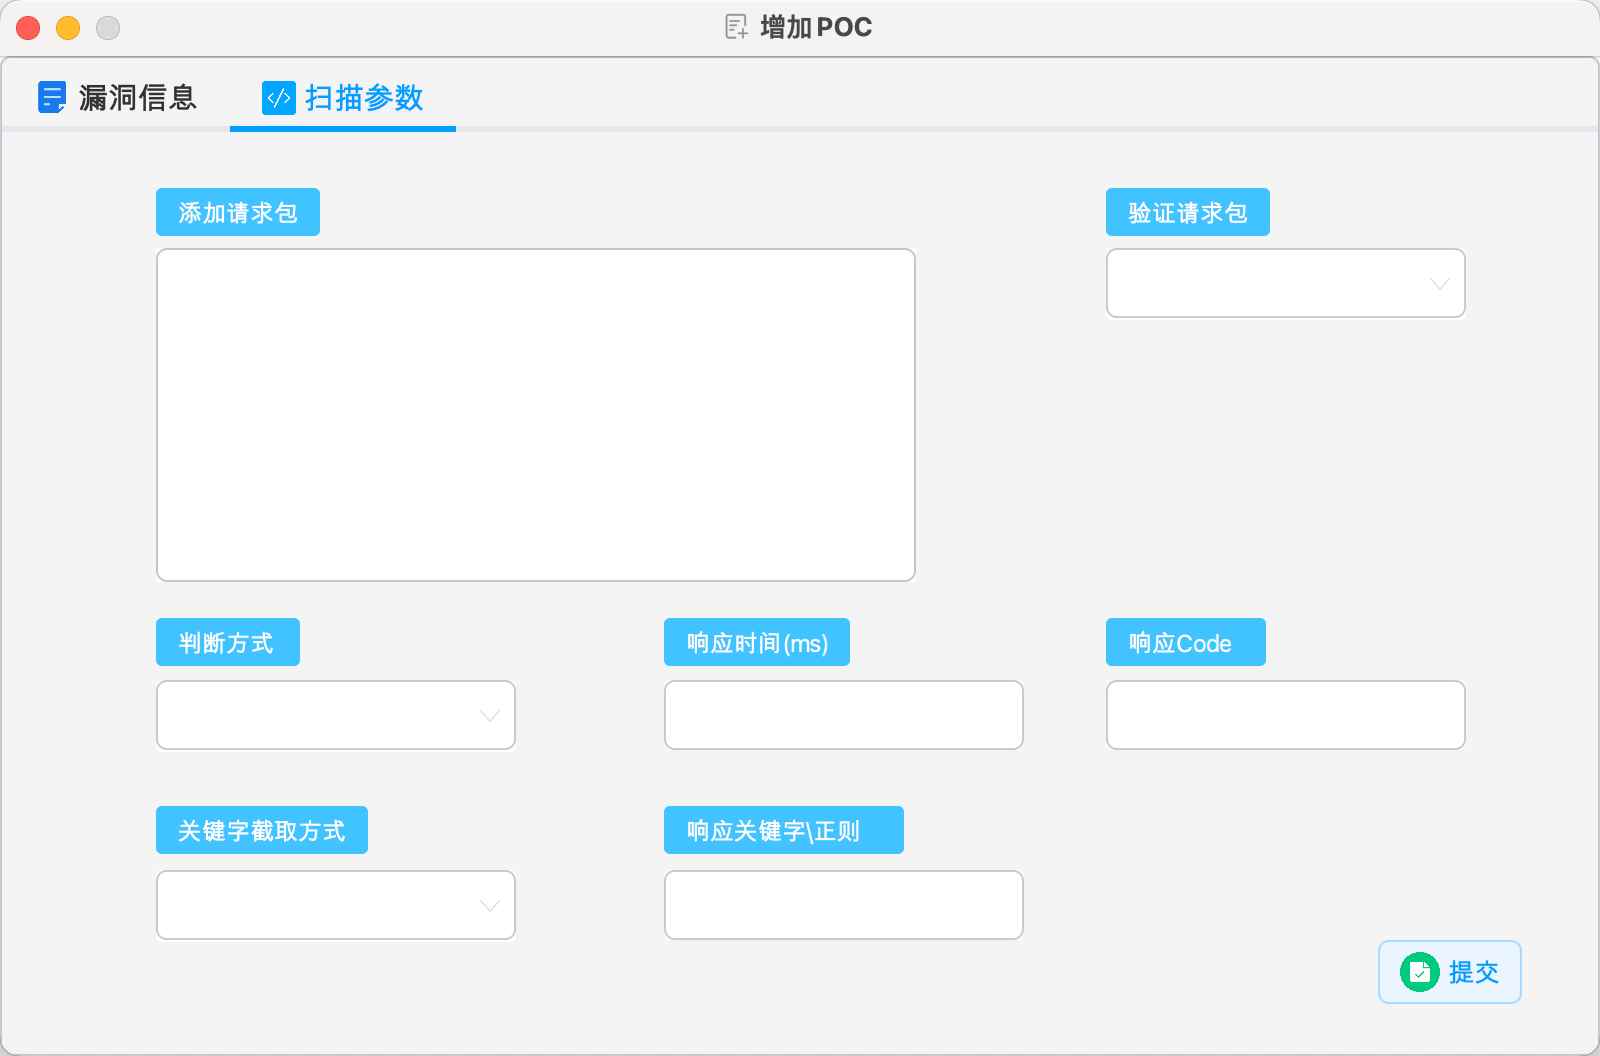Click the 验证请求包 label button
Viewport: 1600px width, 1056px height.
[1188, 212]
